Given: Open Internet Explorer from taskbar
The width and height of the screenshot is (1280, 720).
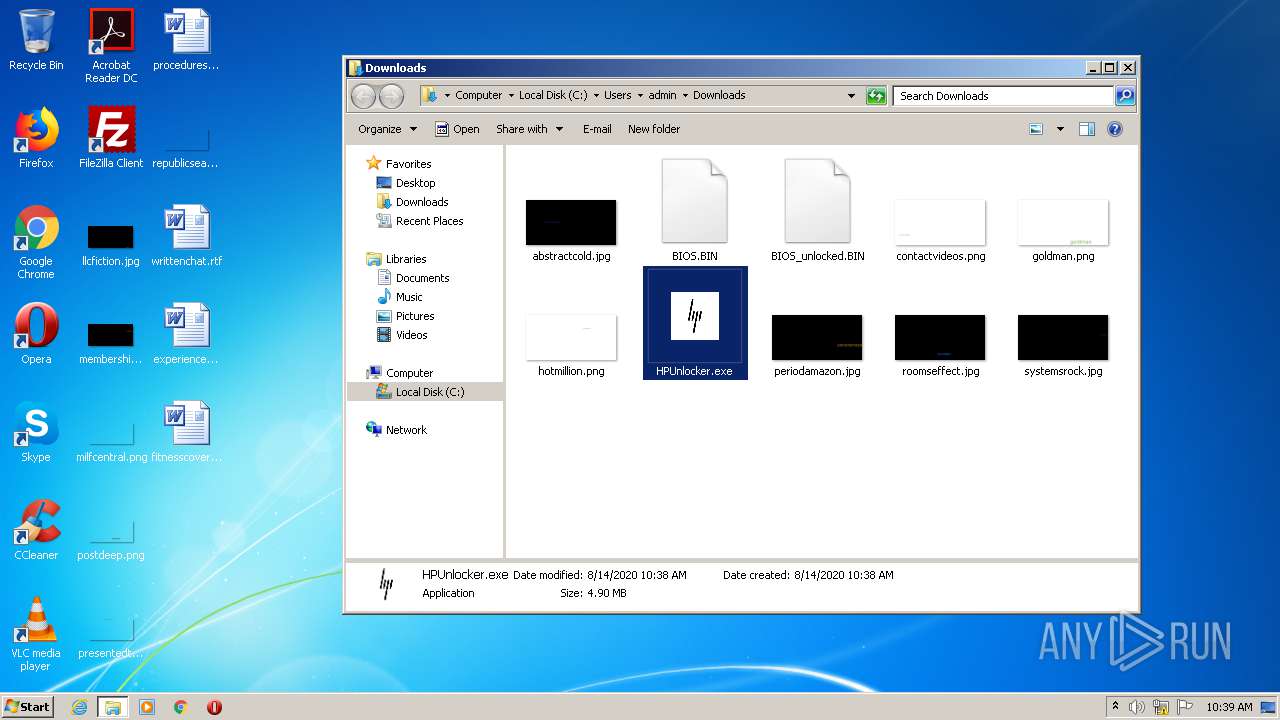Looking at the screenshot, I should click(79, 707).
